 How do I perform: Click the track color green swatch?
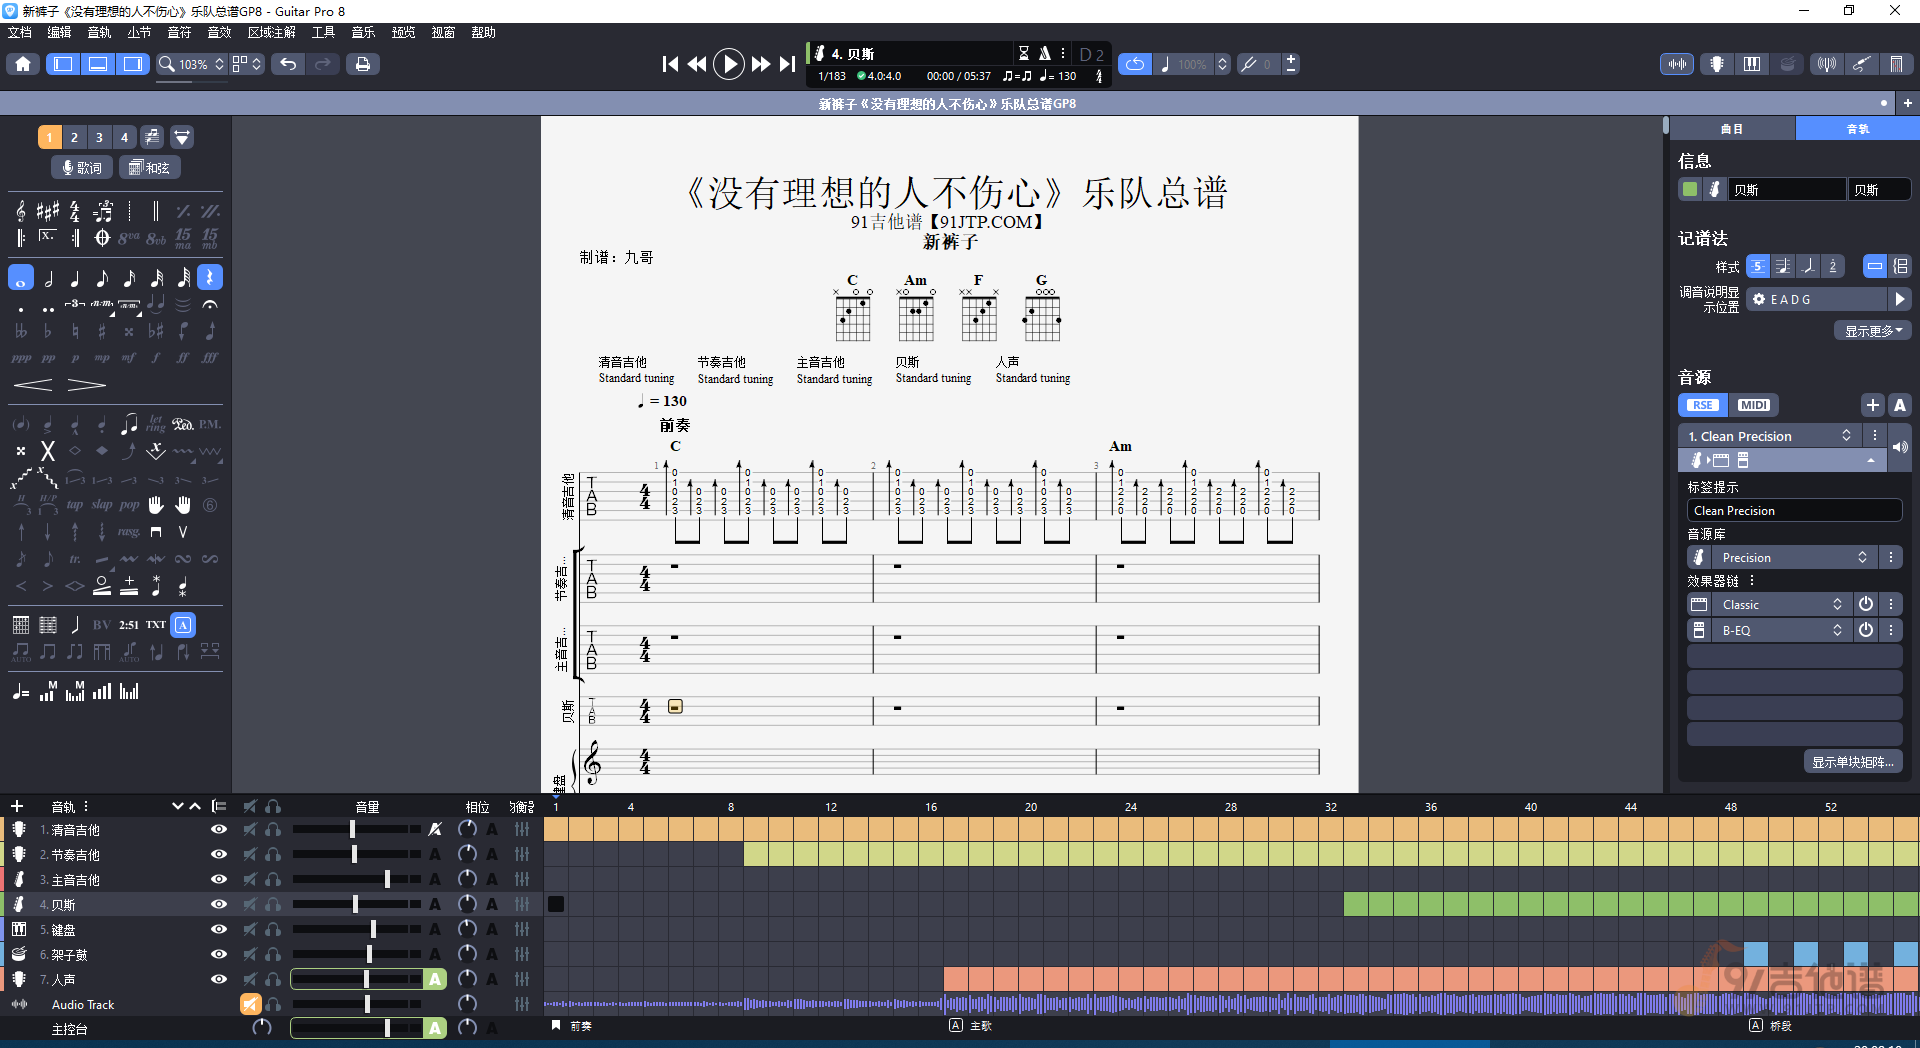coord(1690,189)
